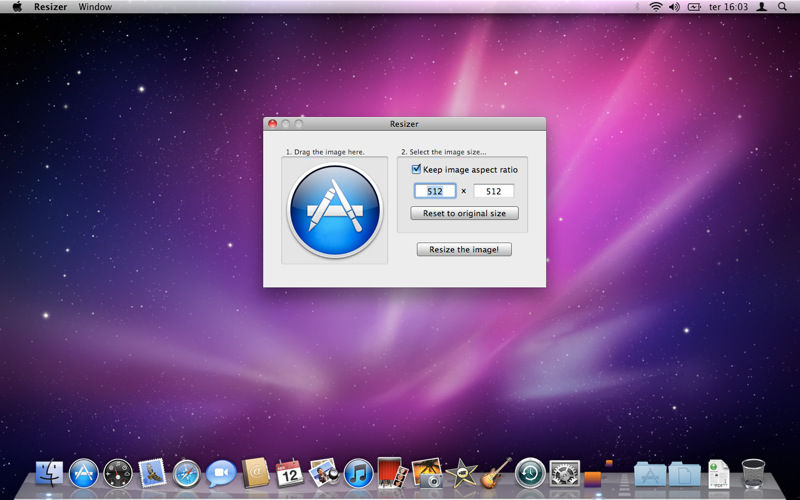Click the height field showing 512
The width and height of the screenshot is (800, 500).
coord(493,191)
